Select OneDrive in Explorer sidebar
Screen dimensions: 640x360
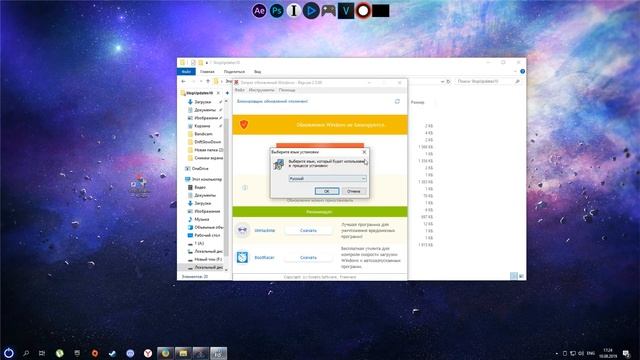[x=200, y=169]
